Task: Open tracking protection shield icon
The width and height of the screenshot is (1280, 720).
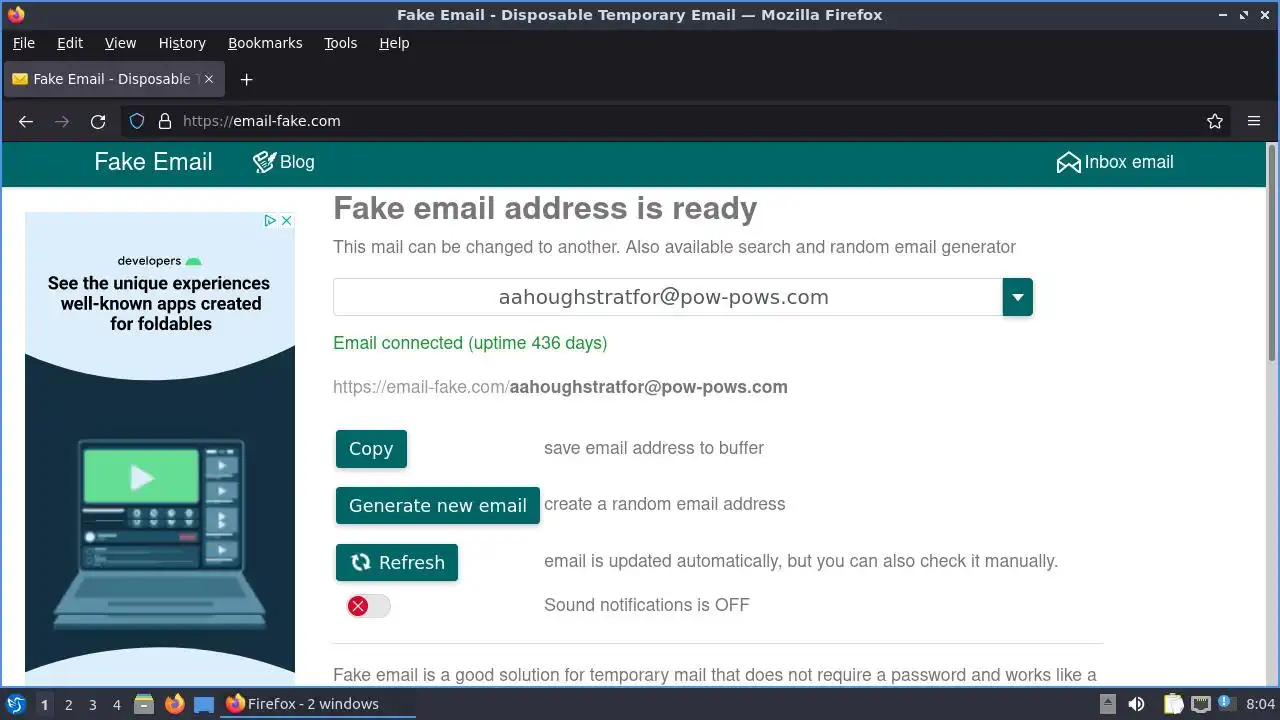Action: (138, 121)
